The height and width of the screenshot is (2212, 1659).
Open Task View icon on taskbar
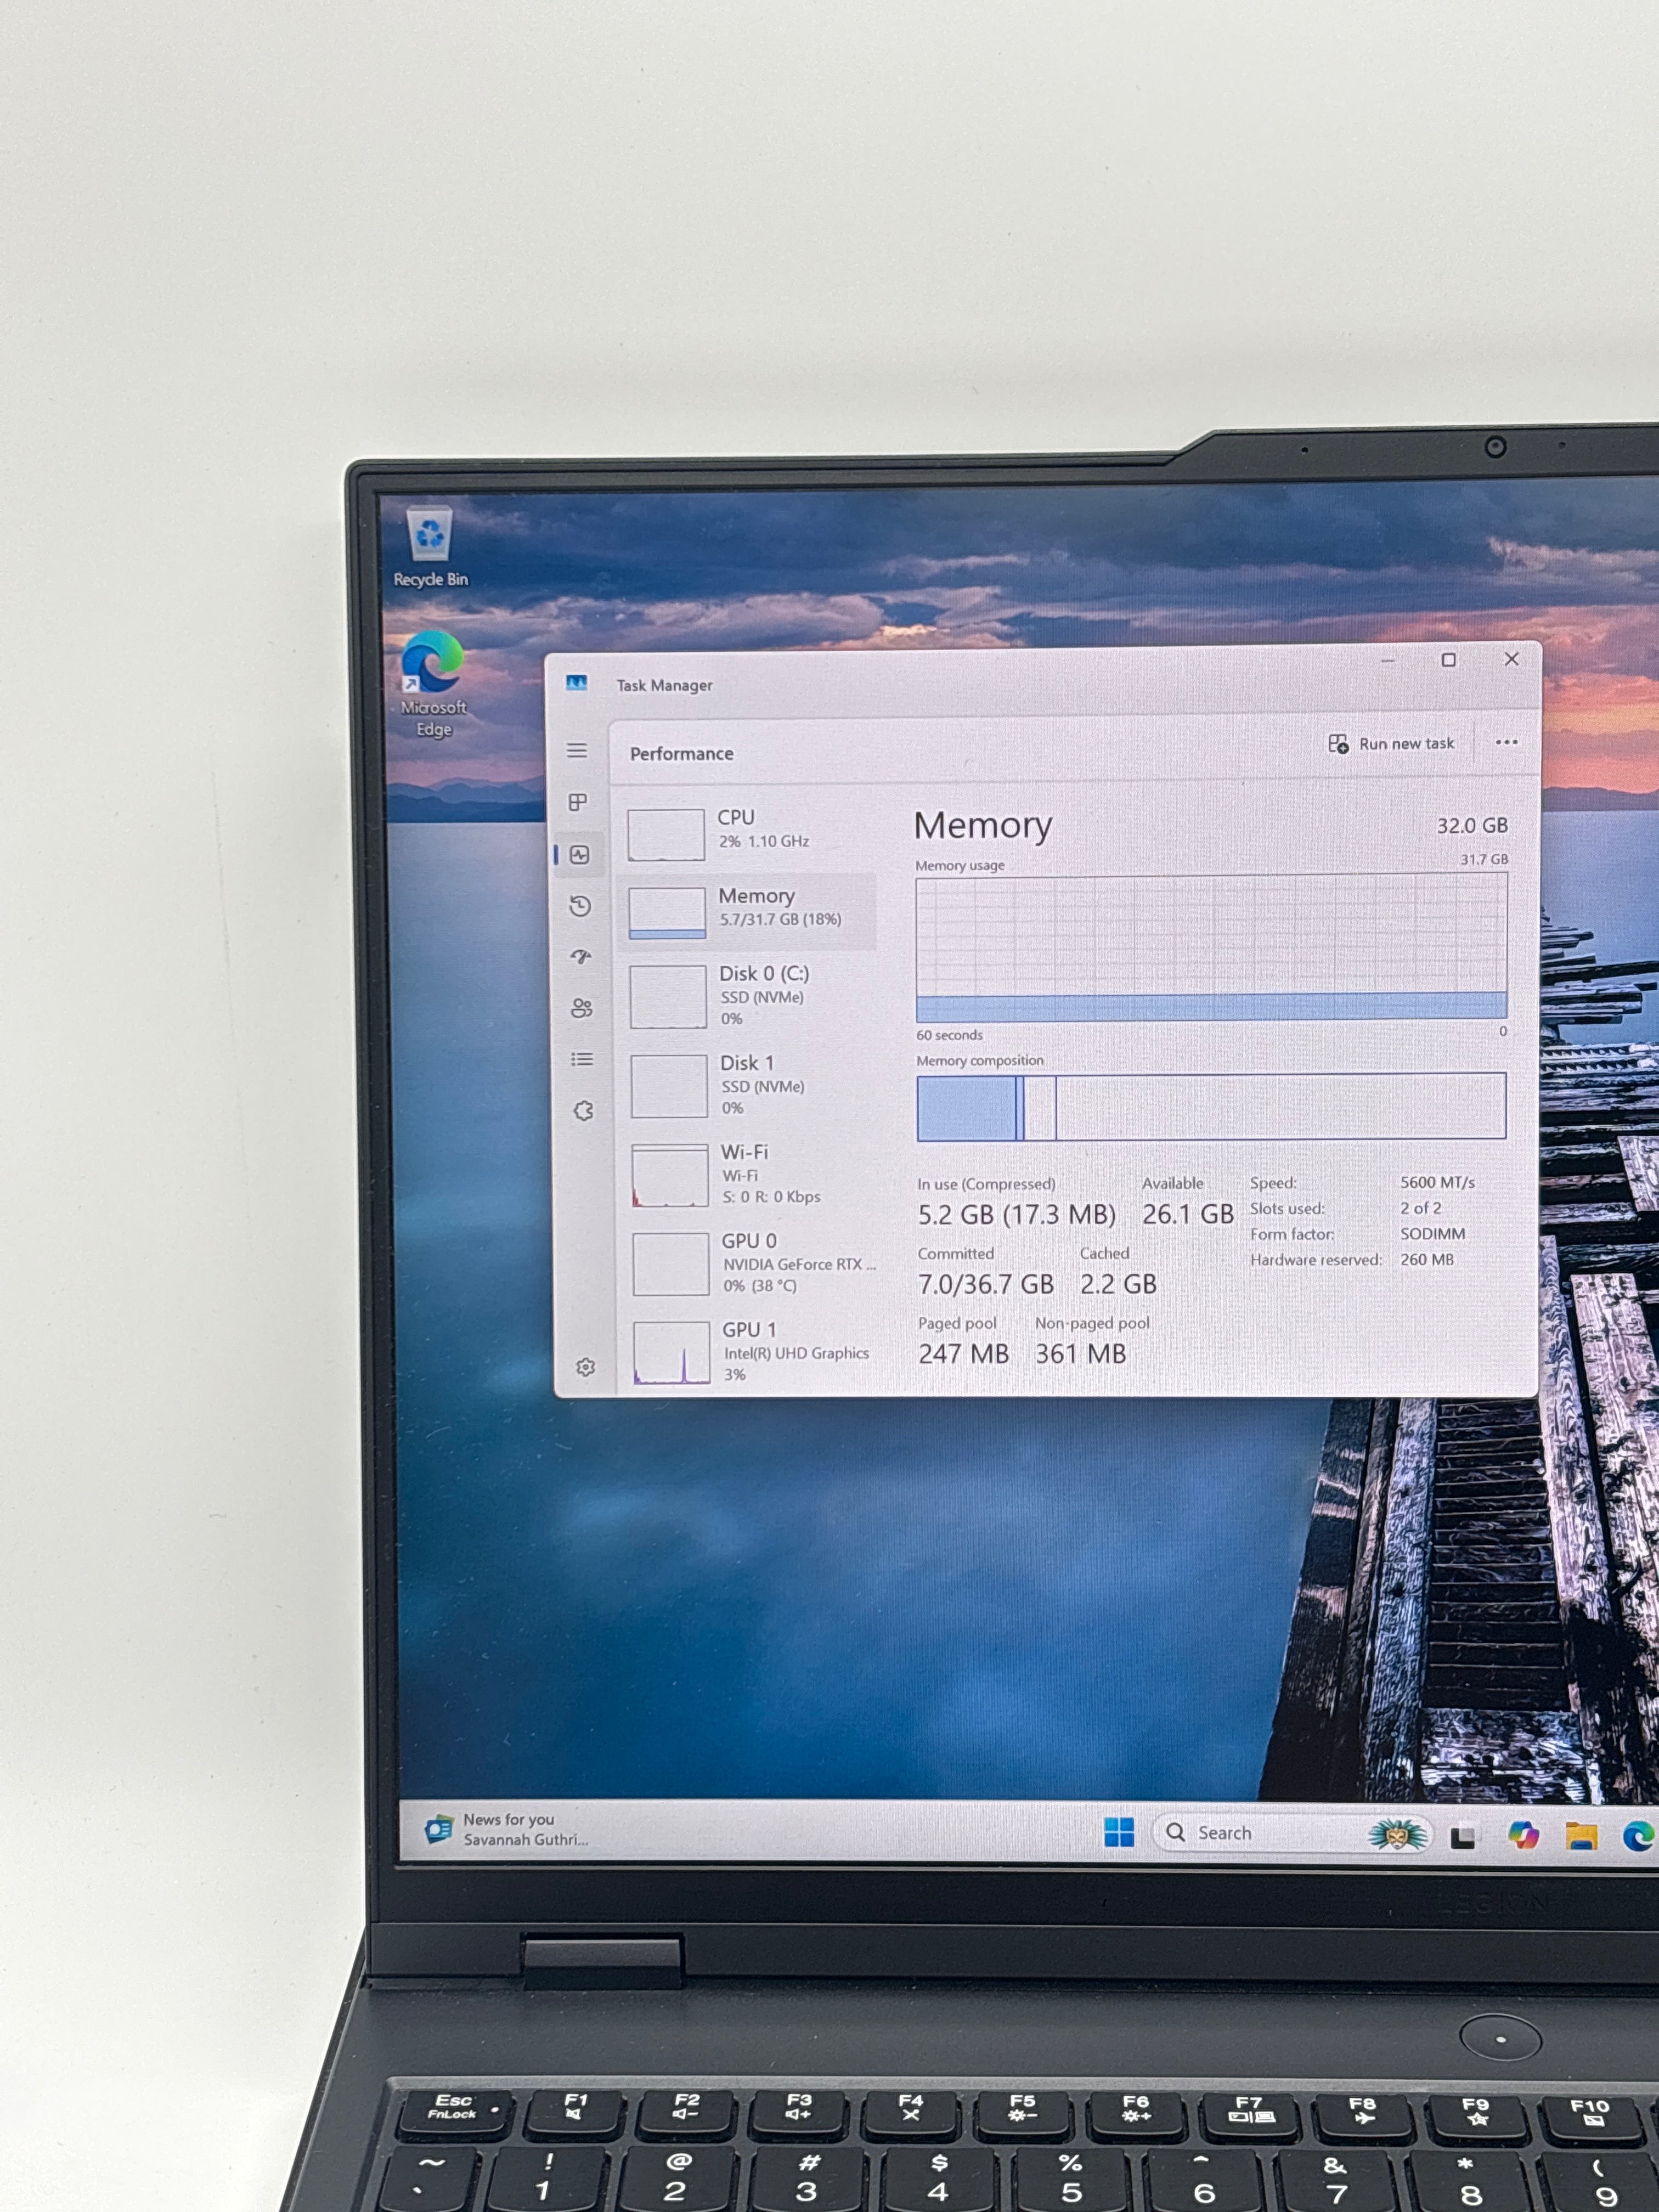click(x=1463, y=1836)
